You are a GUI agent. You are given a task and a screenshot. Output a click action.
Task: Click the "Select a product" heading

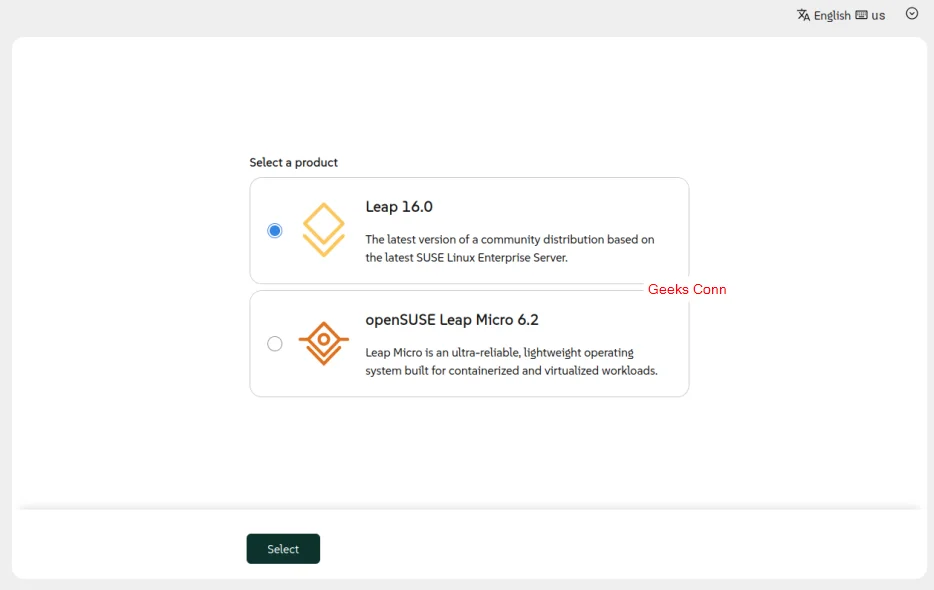(294, 162)
